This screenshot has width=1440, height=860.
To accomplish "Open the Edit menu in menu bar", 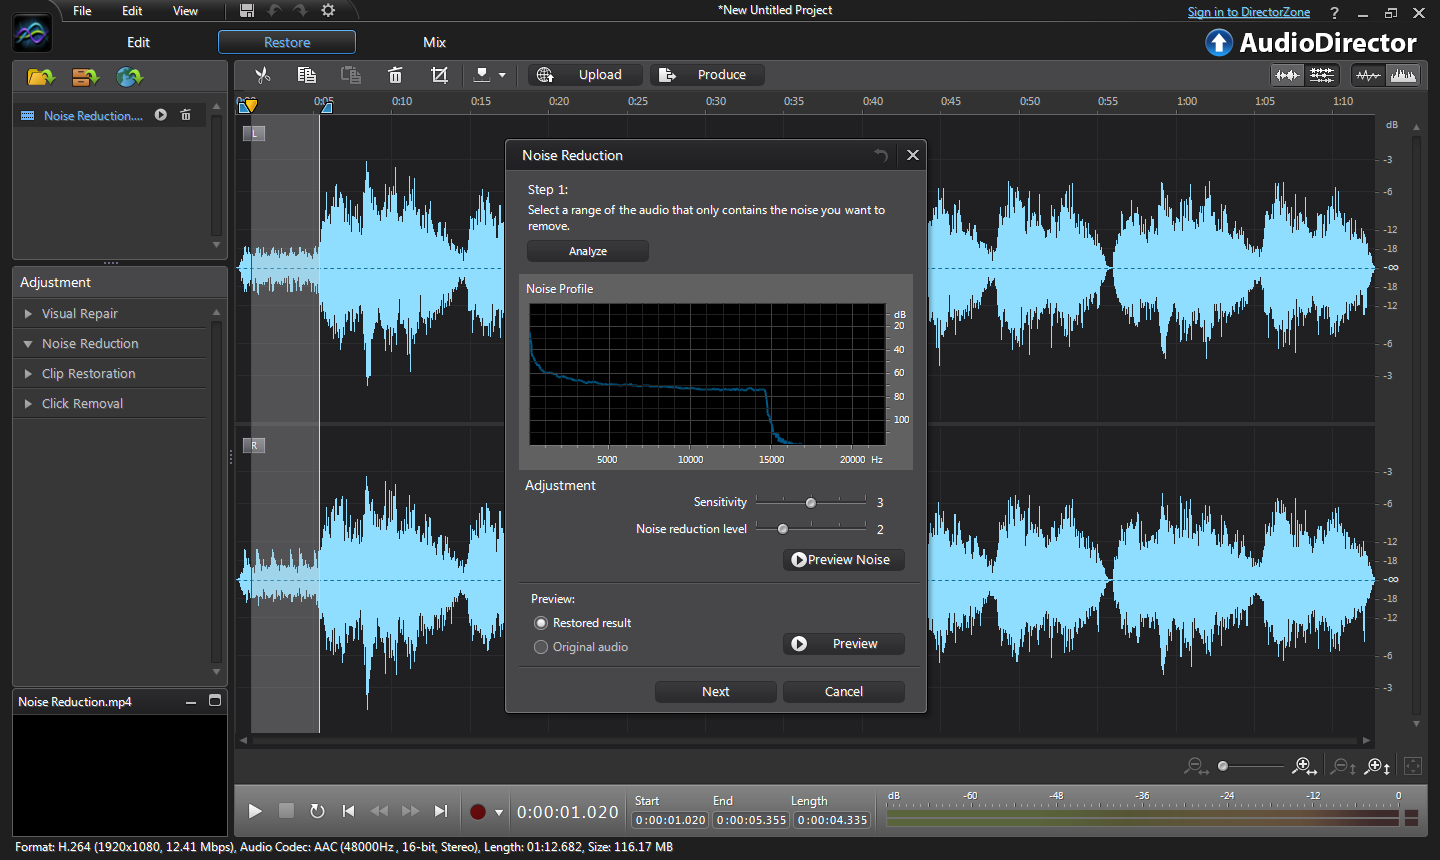I will (x=132, y=11).
